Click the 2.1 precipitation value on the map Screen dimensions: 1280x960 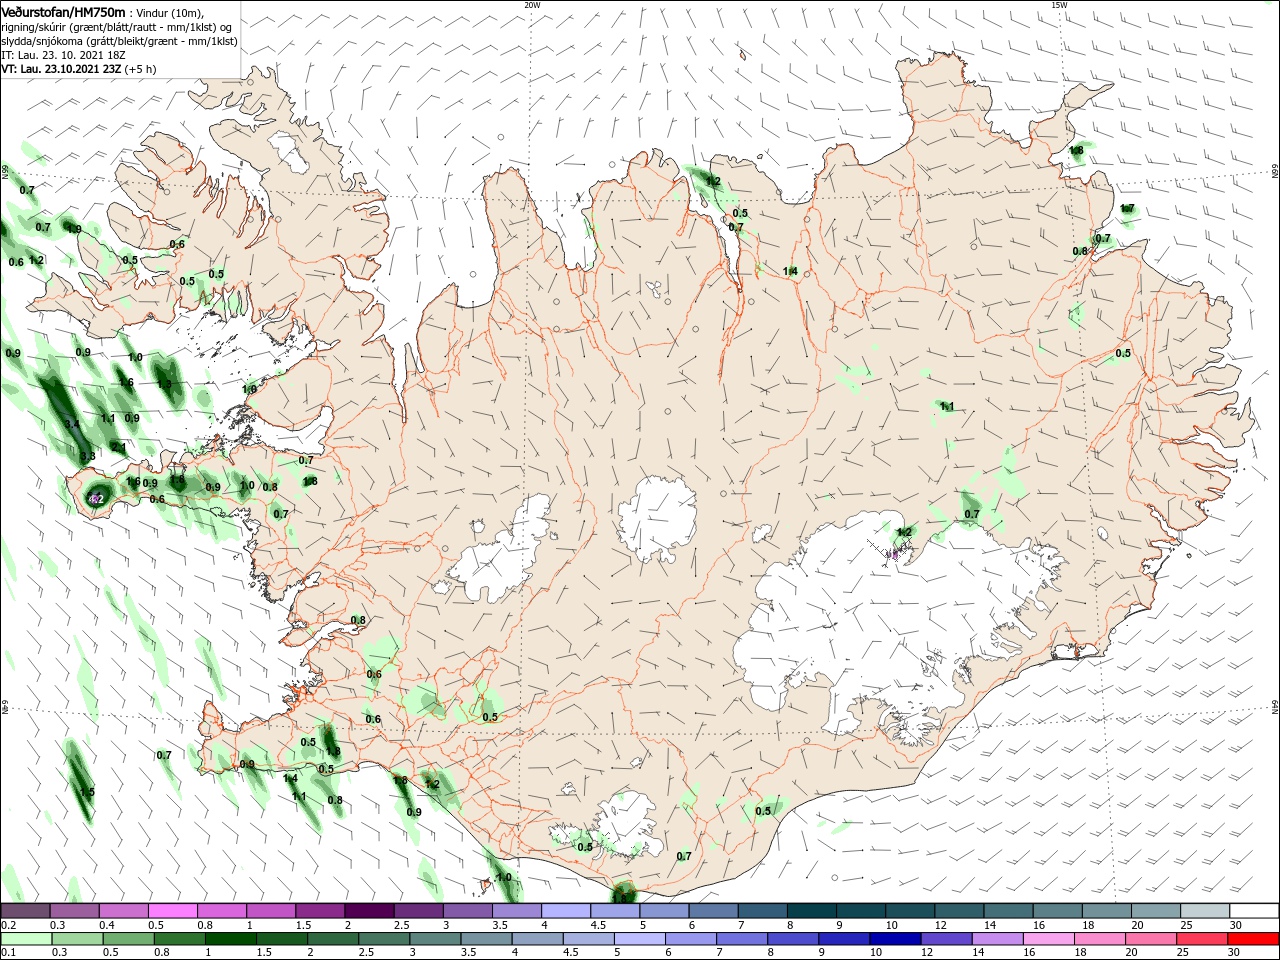118,447
